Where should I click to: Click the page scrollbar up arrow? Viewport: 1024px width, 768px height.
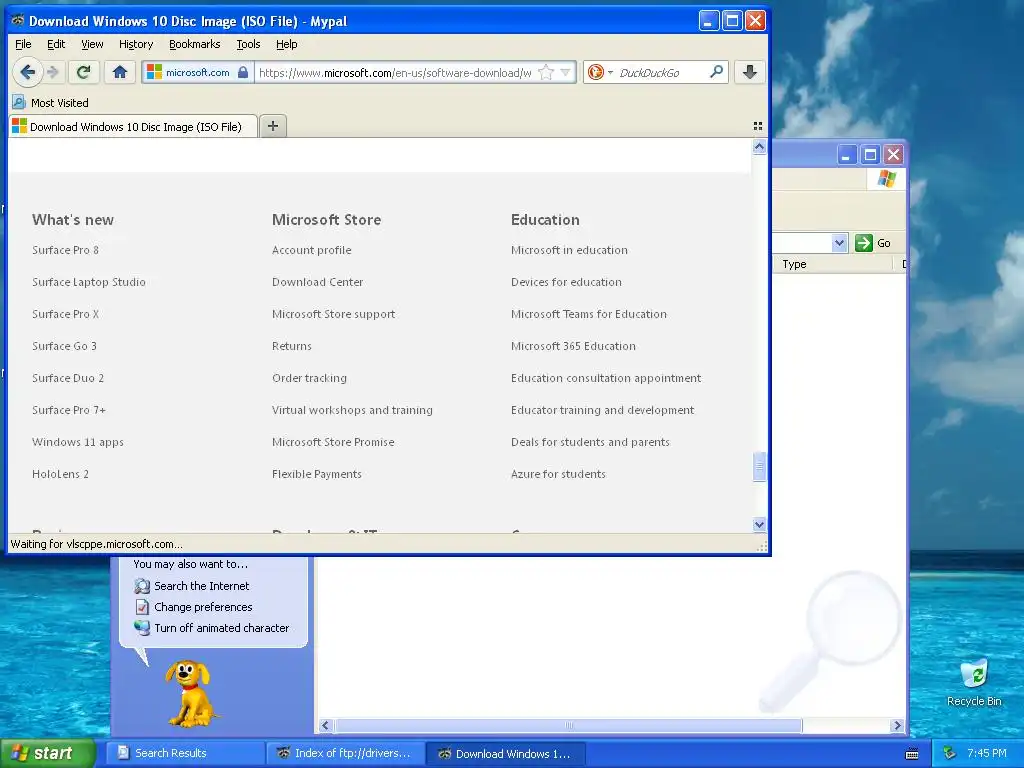click(x=759, y=147)
